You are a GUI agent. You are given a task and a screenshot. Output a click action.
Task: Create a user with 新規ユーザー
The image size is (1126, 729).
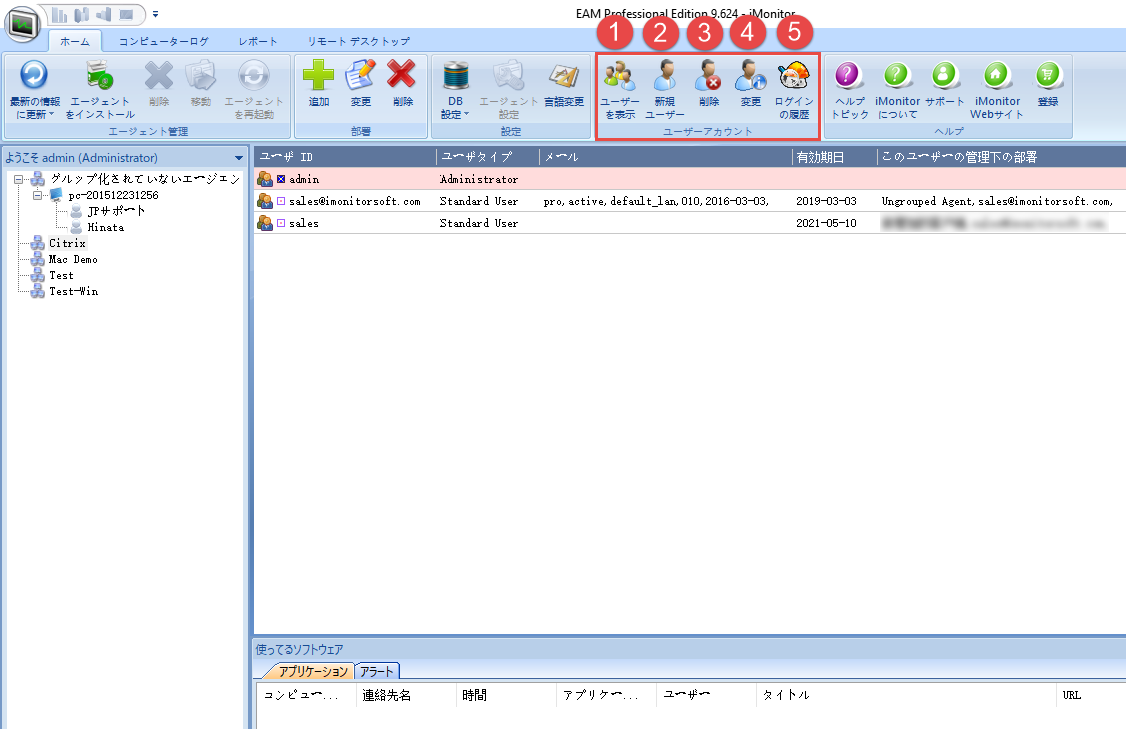pyautogui.click(x=665, y=75)
